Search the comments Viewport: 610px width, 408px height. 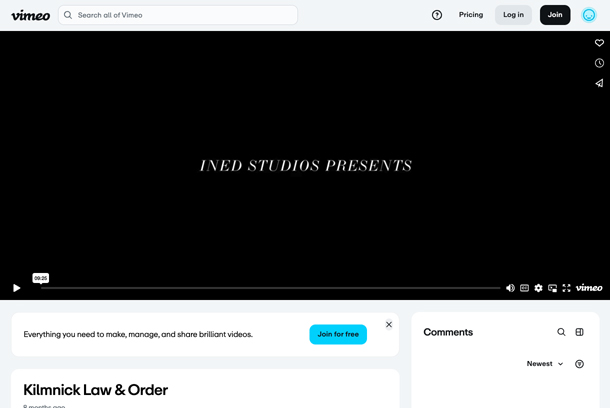coord(561,332)
